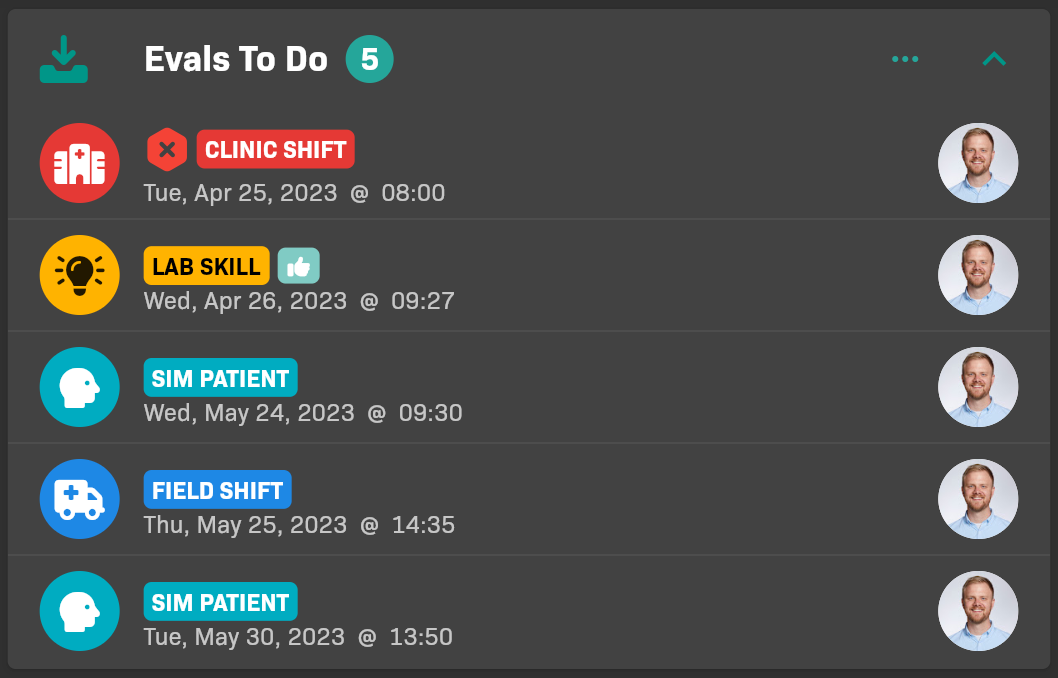Open the three-dot options menu
Screen dimensions: 1058x678
click(905, 60)
